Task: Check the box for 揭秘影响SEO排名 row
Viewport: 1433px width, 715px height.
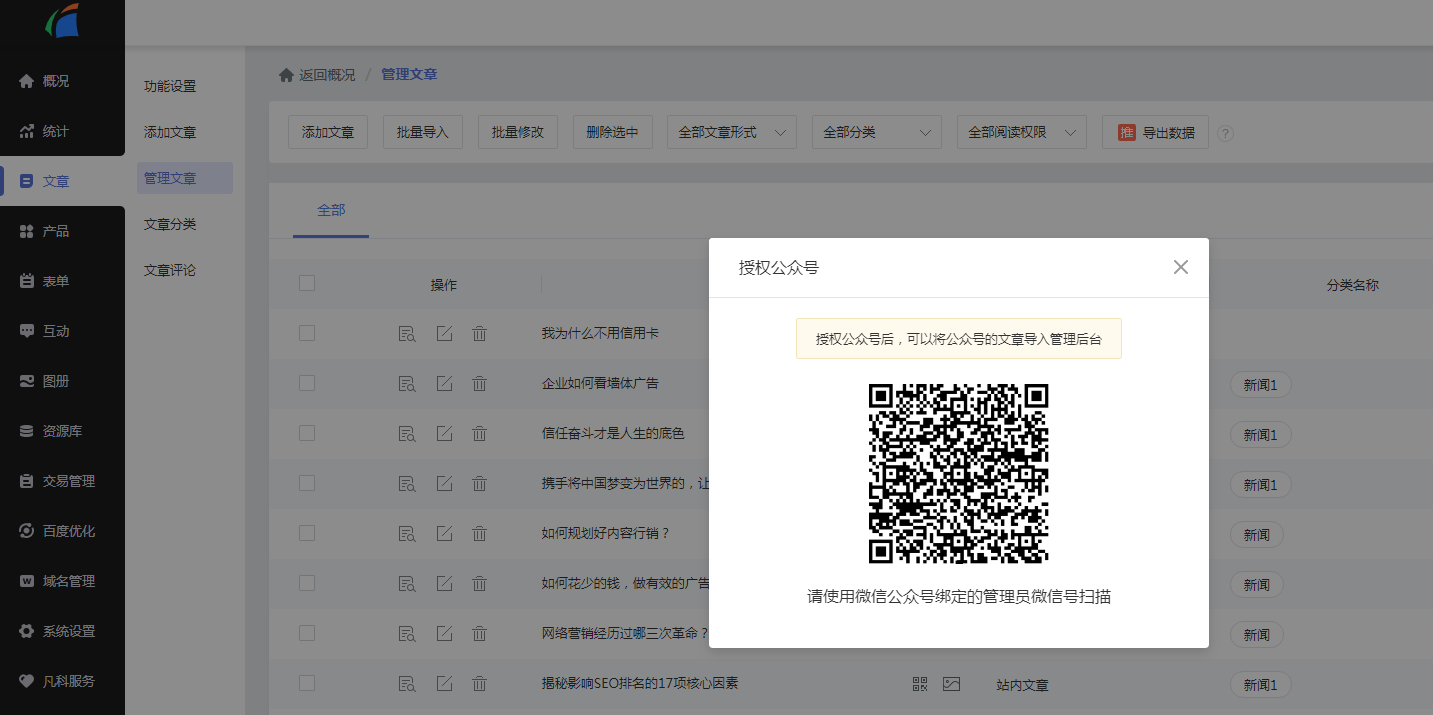Action: click(307, 683)
